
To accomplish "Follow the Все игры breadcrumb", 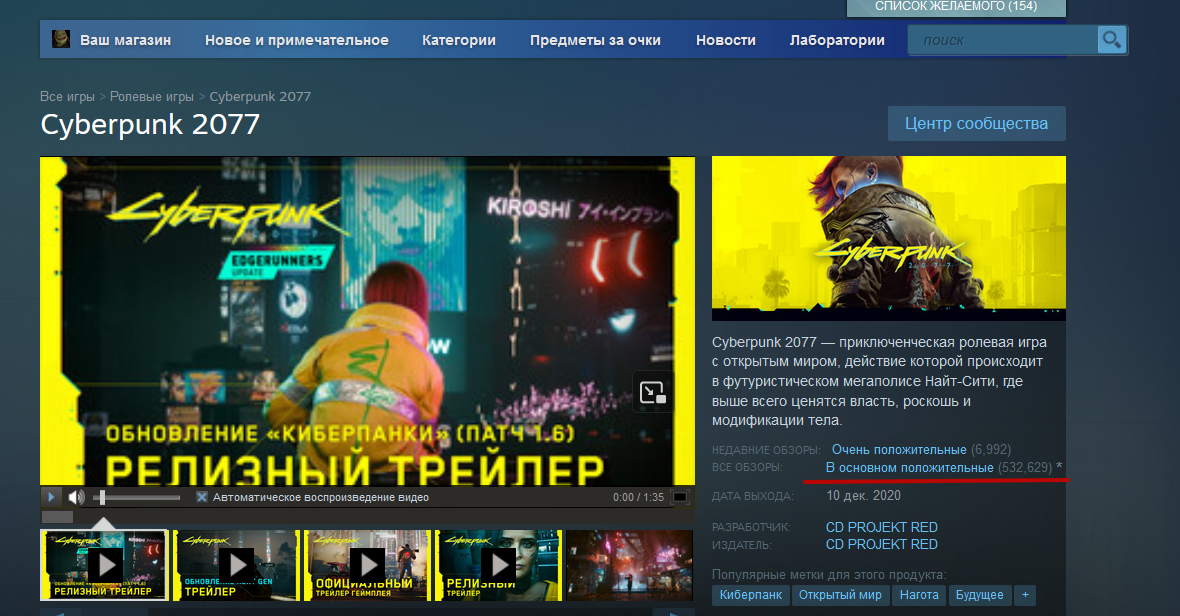I will [68, 96].
